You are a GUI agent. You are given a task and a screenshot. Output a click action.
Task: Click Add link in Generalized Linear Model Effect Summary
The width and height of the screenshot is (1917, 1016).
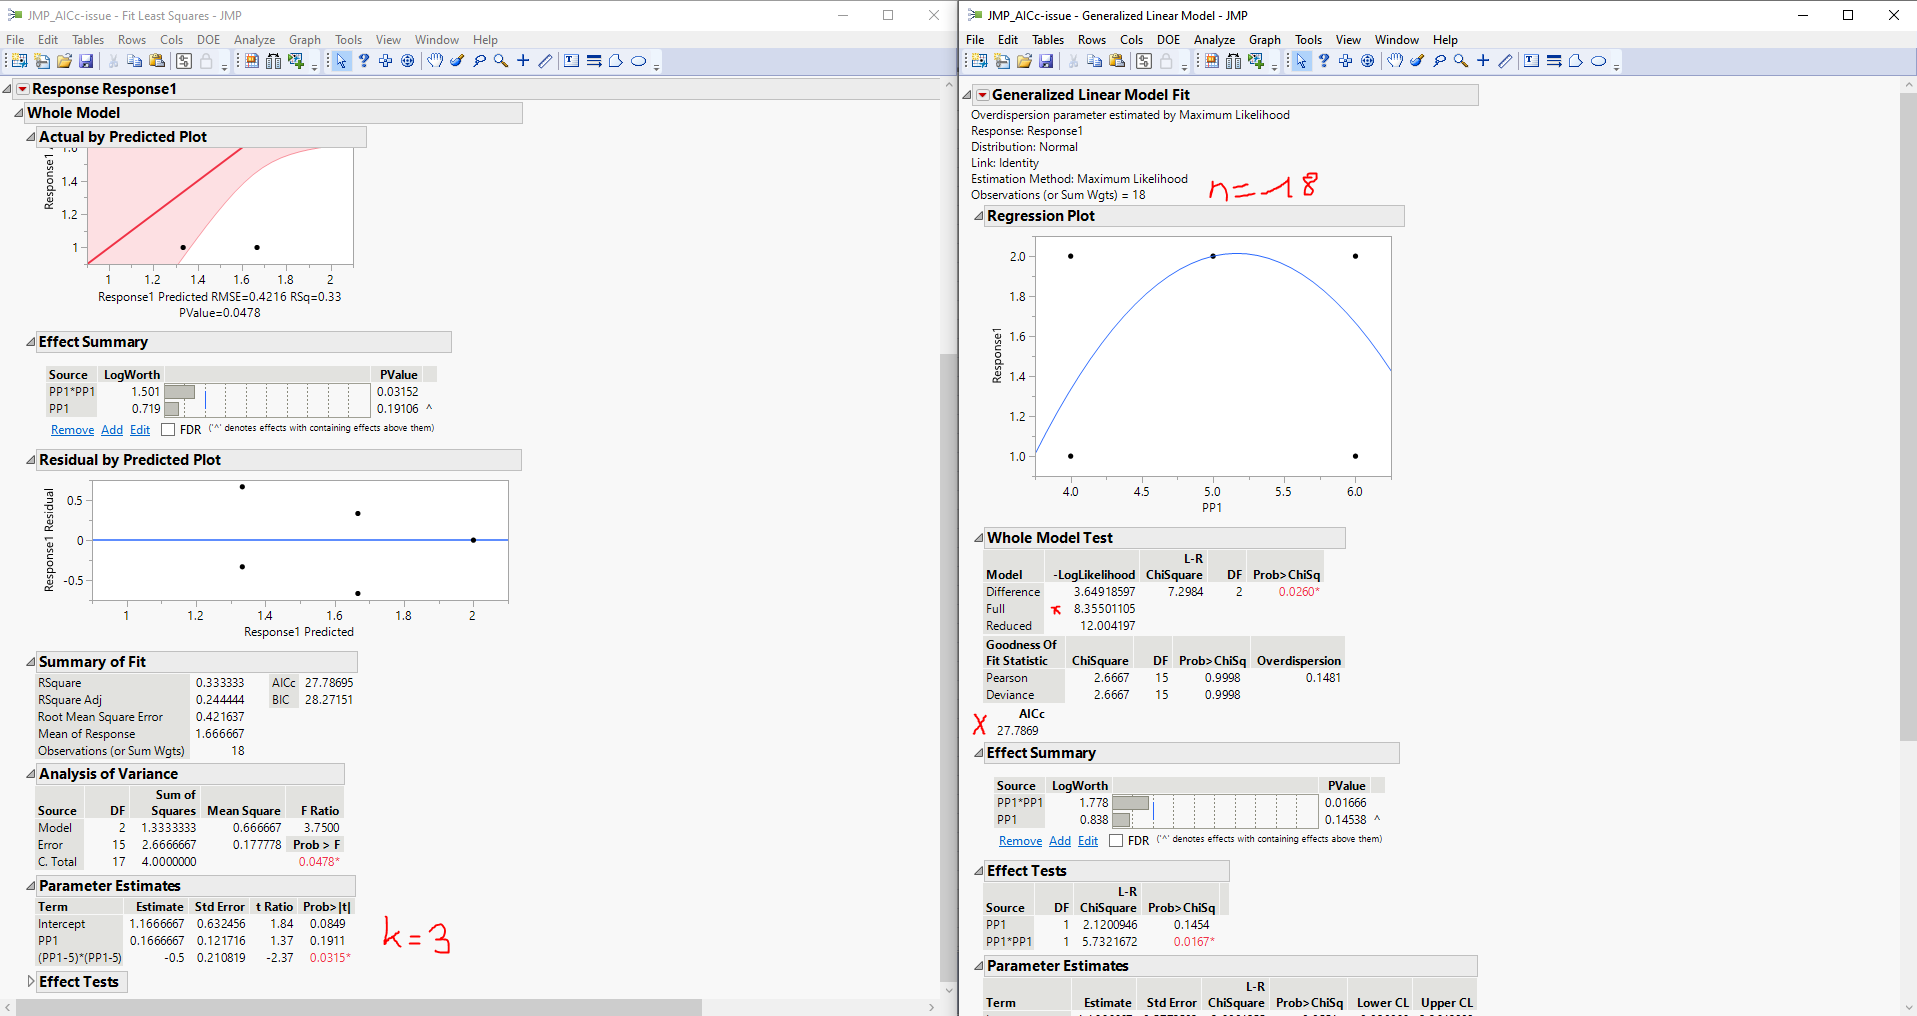(x=1060, y=841)
